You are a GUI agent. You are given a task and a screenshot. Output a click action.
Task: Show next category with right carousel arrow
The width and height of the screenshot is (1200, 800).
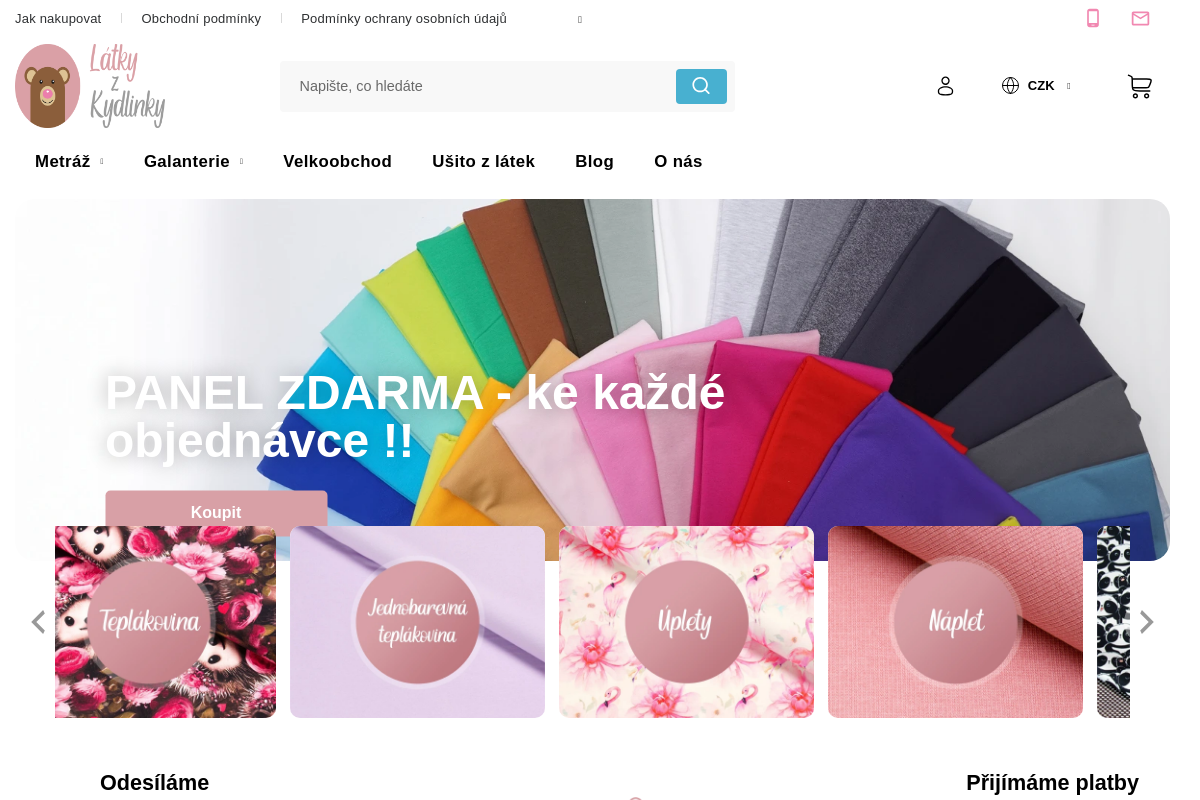tap(1146, 622)
